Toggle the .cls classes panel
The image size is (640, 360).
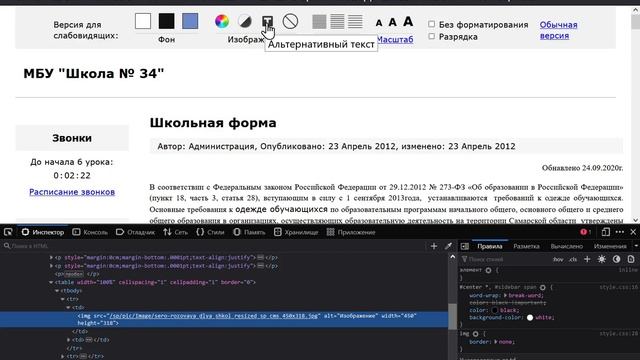click(x=573, y=259)
